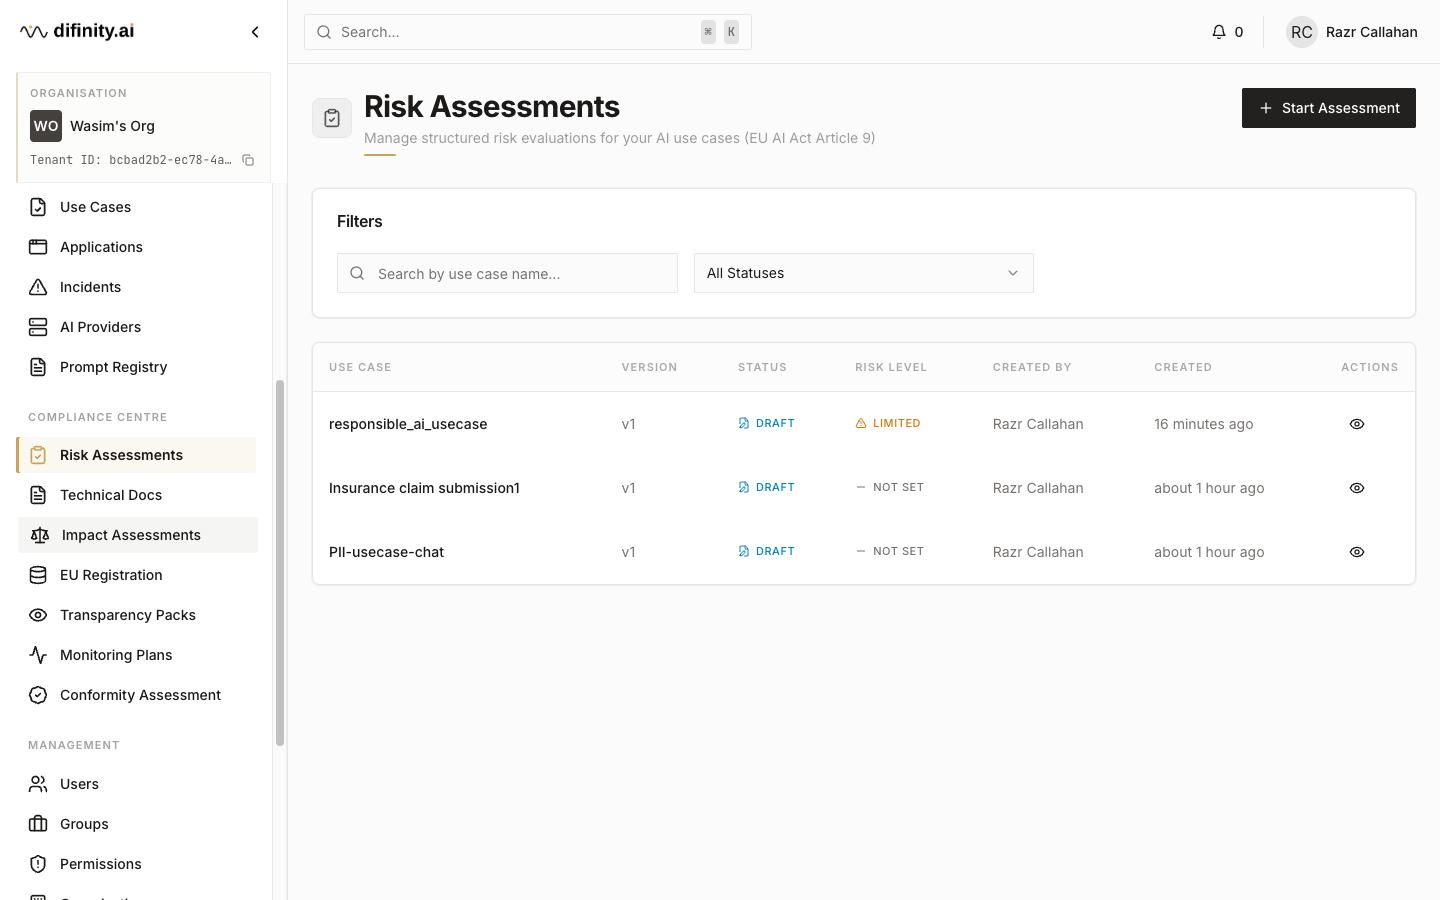Viewport: 1440px width, 900px height.
Task: Click the RISK LEVEL column header
Action: [891, 367]
